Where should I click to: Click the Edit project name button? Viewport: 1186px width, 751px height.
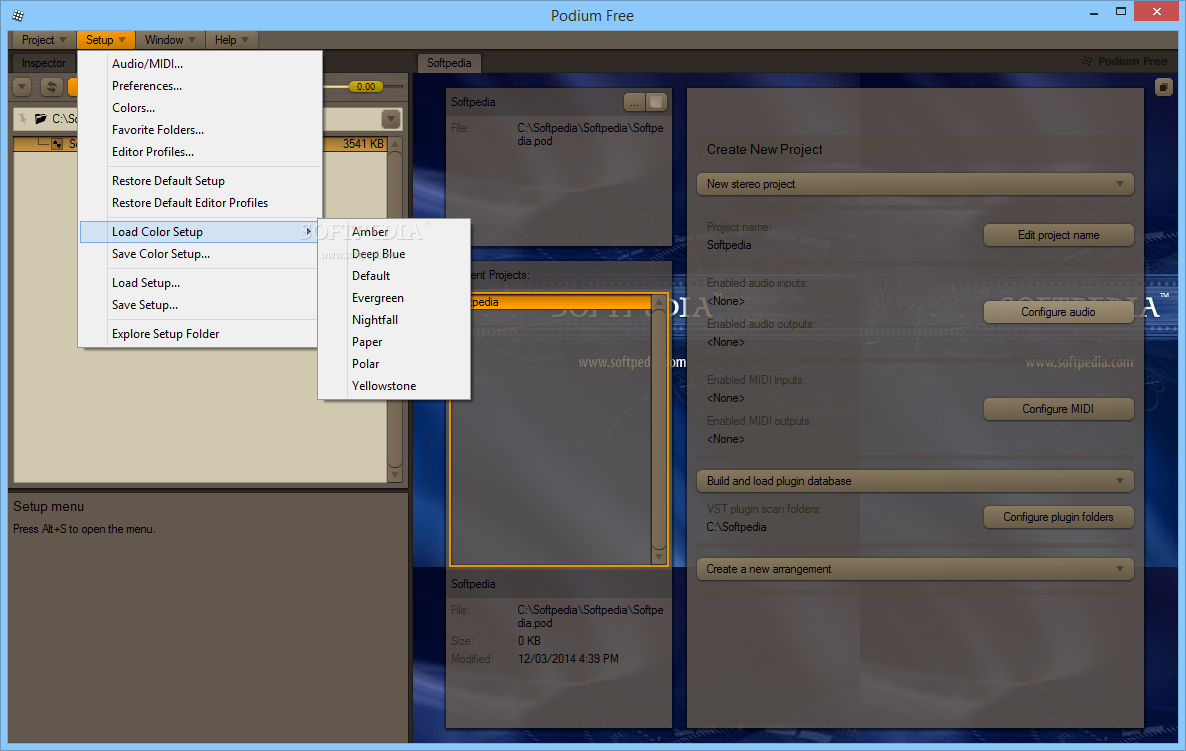coord(1058,235)
